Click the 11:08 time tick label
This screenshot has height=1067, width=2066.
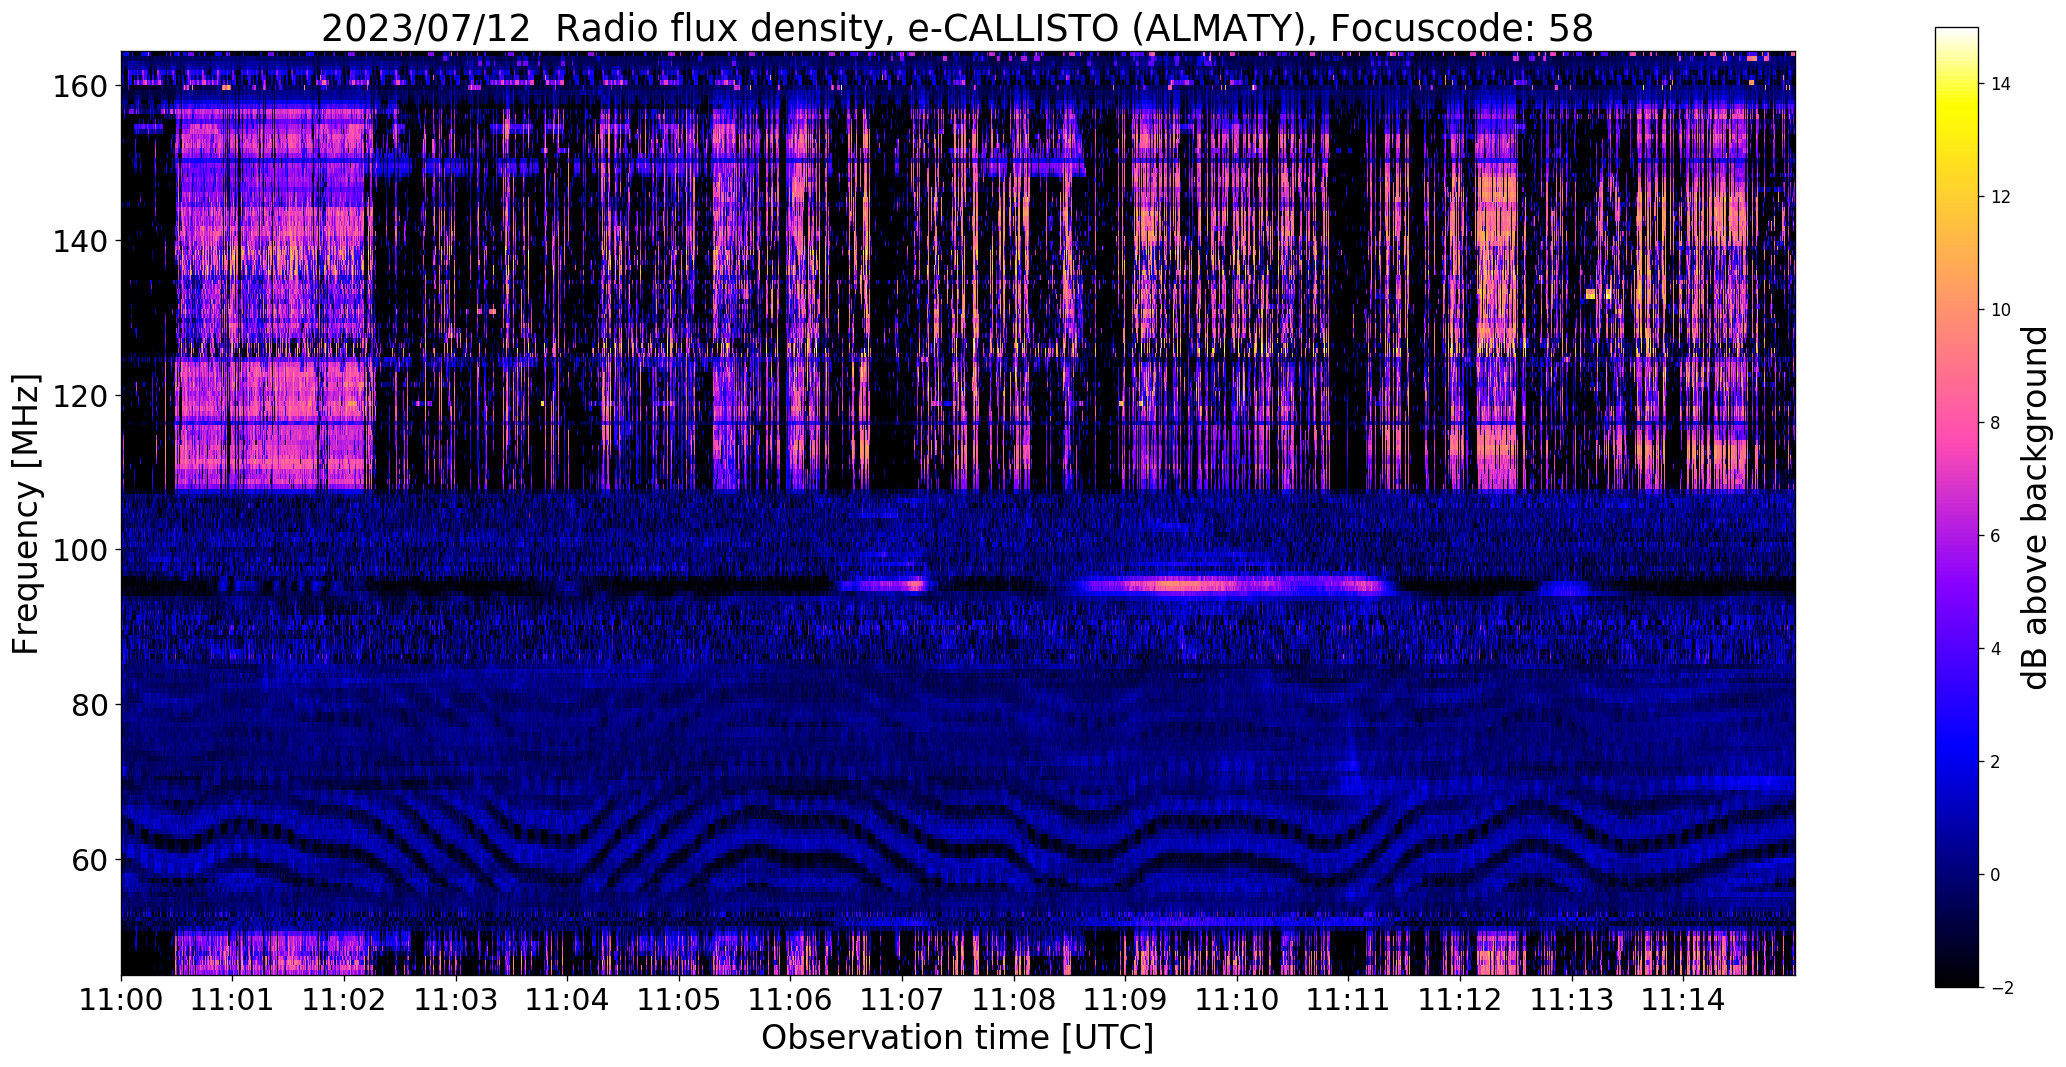tap(1014, 999)
